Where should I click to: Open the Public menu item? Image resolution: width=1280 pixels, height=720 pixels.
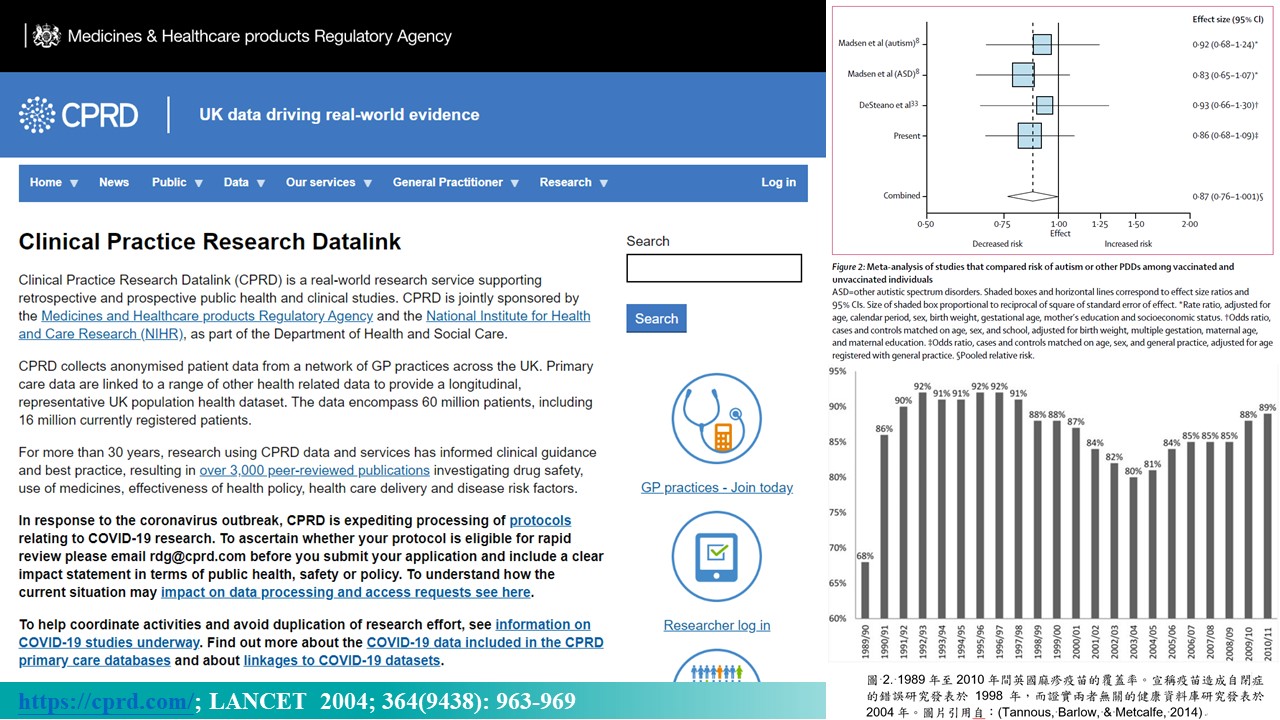(x=169, y=182)
